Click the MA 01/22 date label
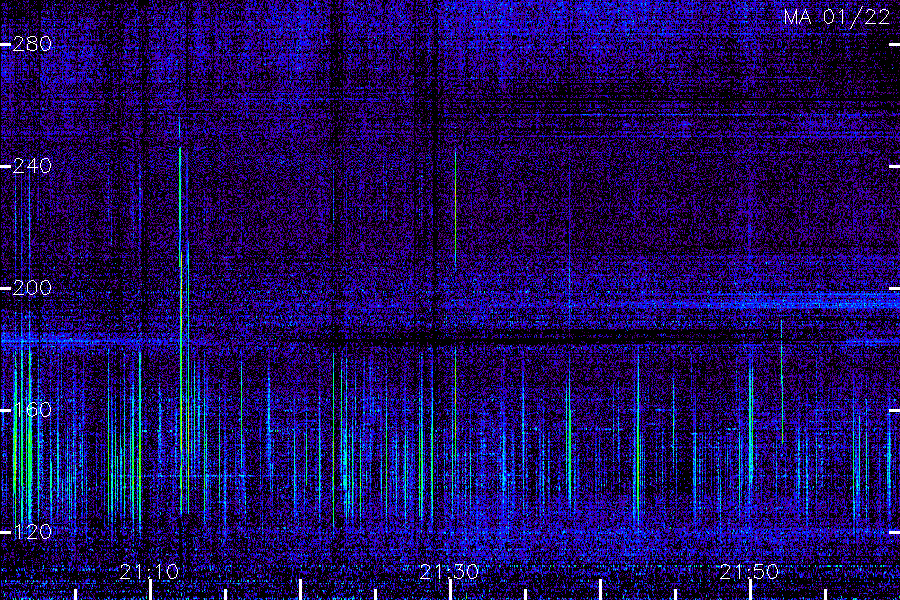 (837, 17)
